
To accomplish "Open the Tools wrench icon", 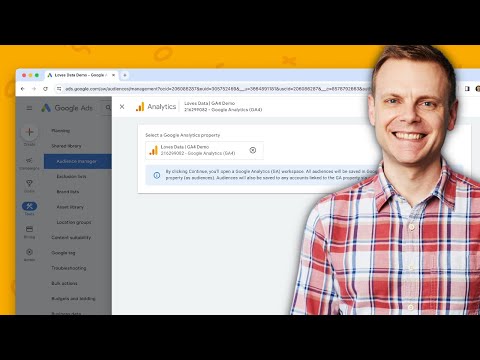I will (29, 206).
